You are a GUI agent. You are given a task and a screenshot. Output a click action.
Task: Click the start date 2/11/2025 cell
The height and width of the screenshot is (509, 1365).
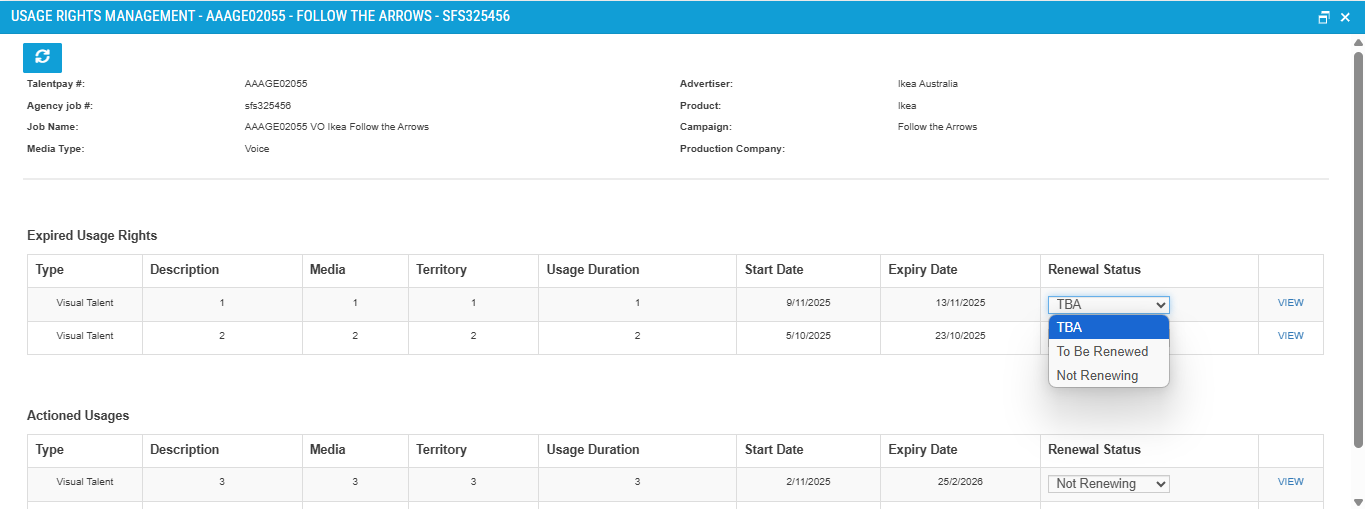pos(809,482)
